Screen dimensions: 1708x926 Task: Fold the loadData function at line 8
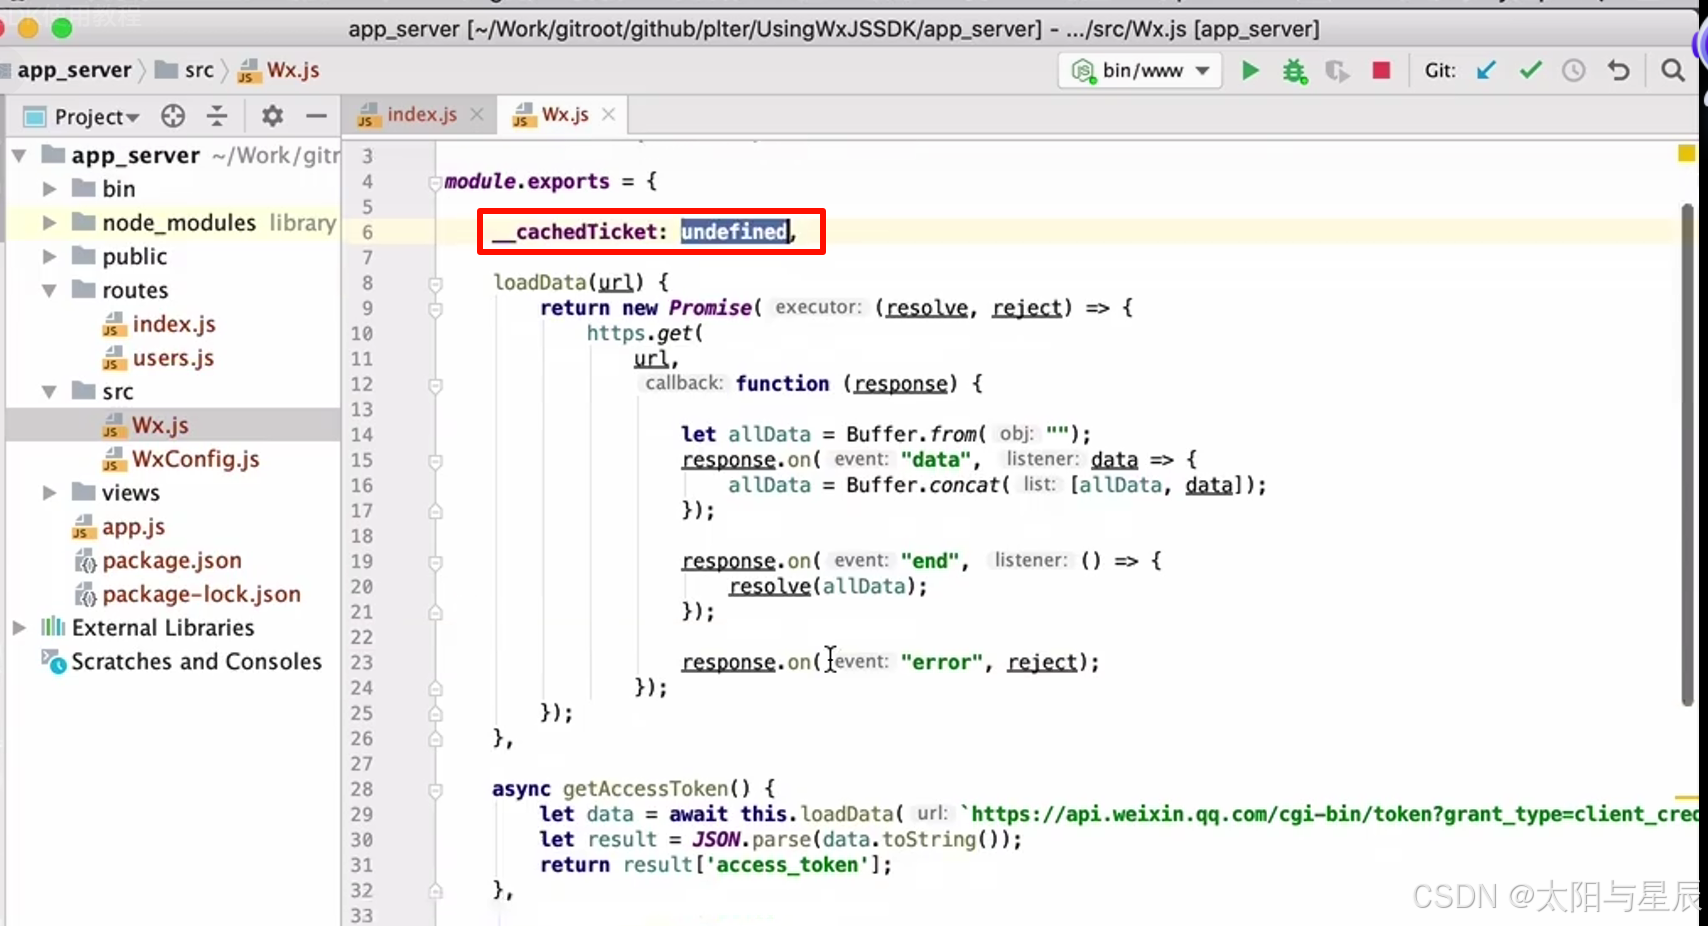[435, 285]
